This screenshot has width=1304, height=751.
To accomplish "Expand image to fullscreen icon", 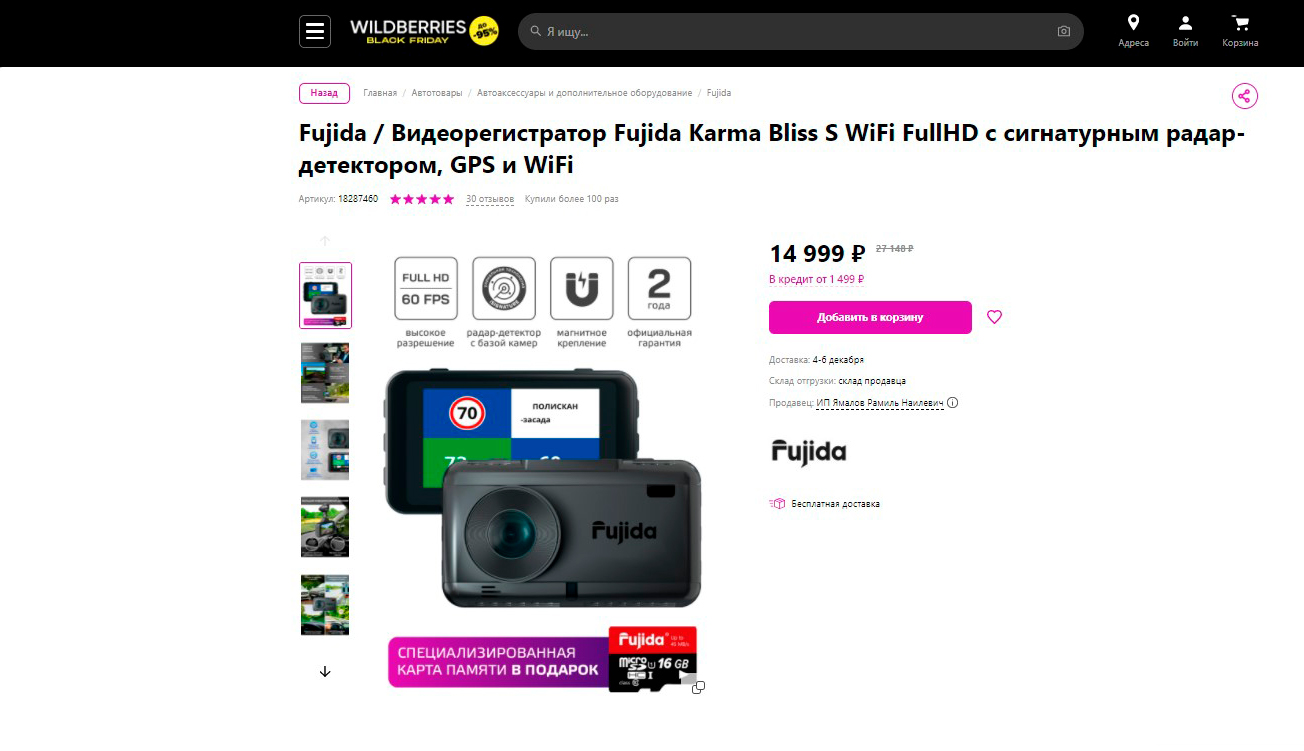I will (x=698, y=687).
